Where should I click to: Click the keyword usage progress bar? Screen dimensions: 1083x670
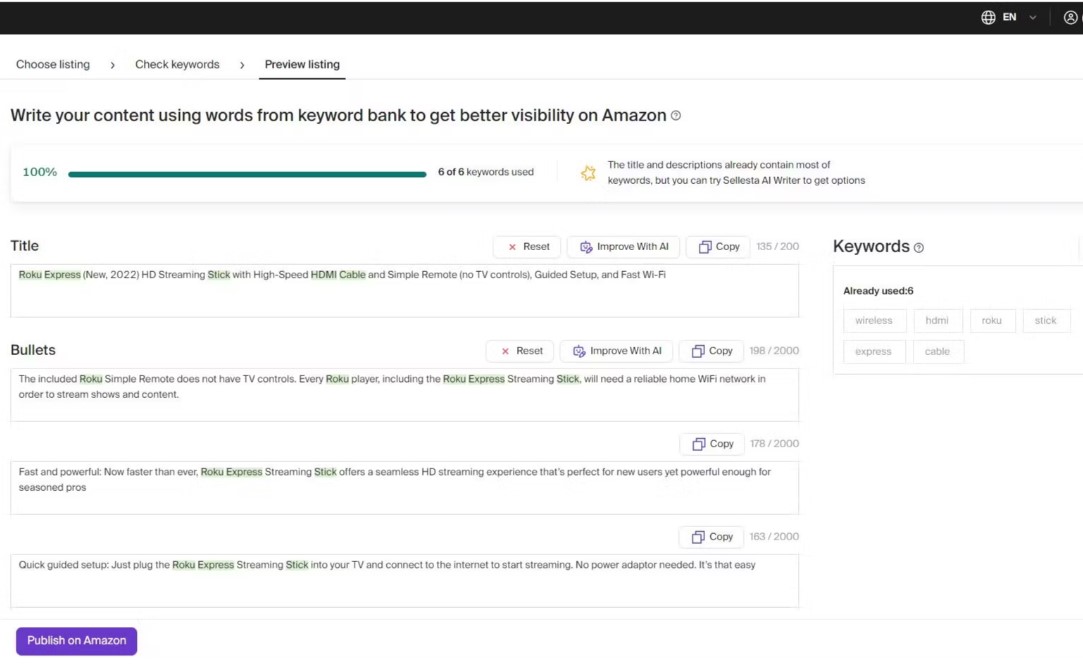click(247, 174)
